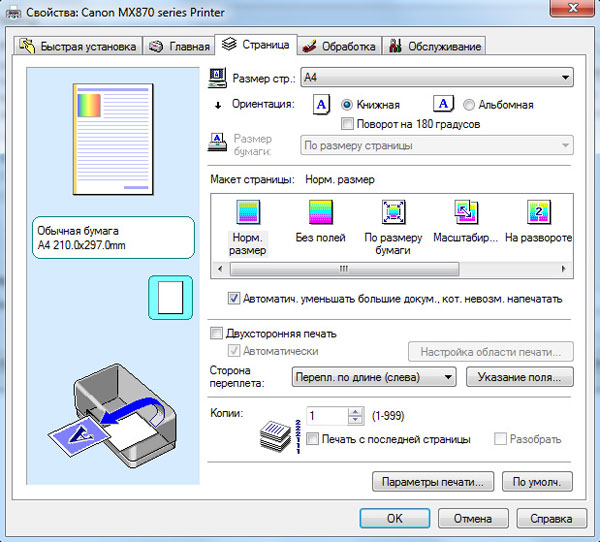Screen dimensions: 600x542
Task: Toggle the Разобрать checkbox
Action: 500,439
